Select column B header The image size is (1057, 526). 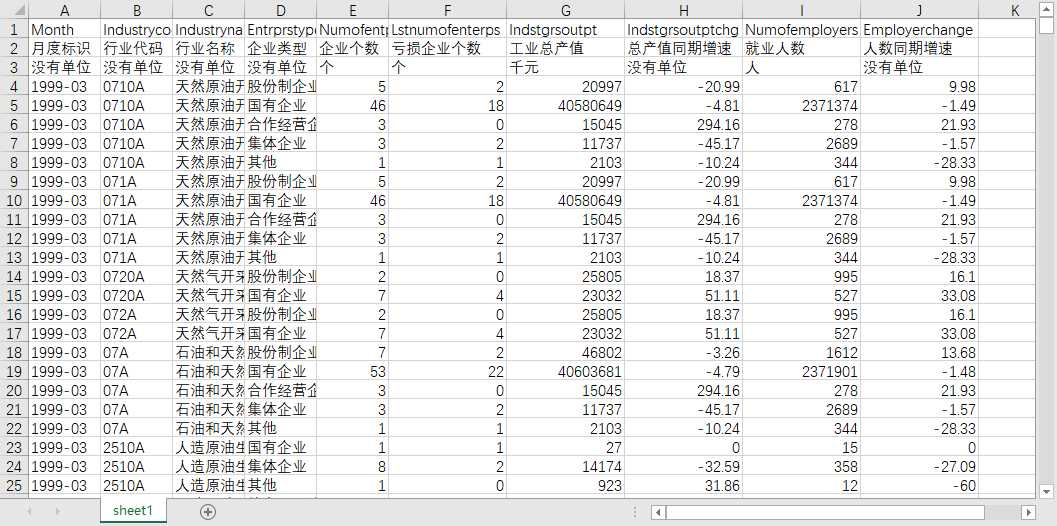tap(137, 10)
